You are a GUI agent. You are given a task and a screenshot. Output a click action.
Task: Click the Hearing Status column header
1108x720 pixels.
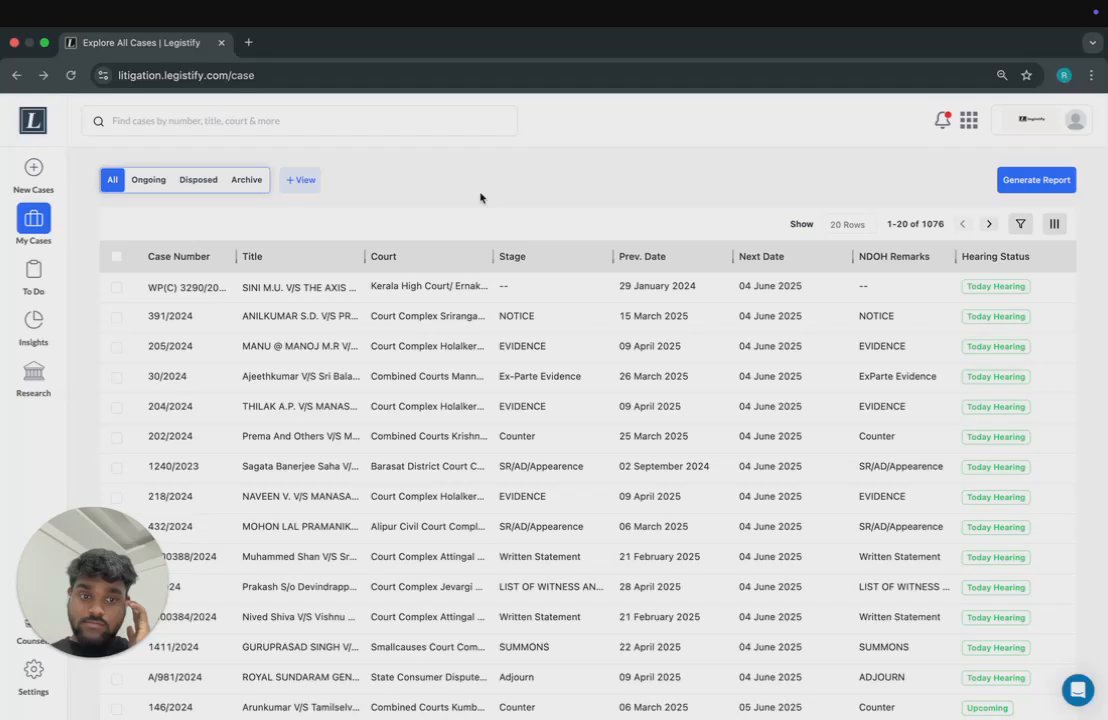point(995,256)
